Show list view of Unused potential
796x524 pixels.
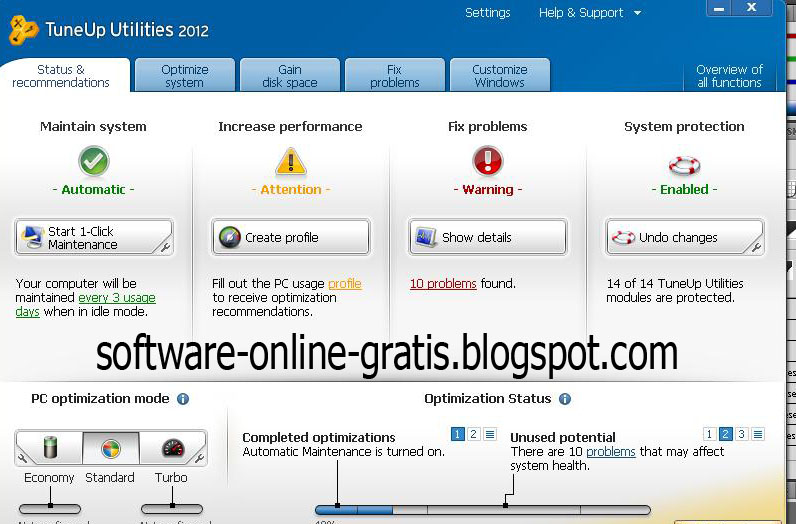[758, 434]
